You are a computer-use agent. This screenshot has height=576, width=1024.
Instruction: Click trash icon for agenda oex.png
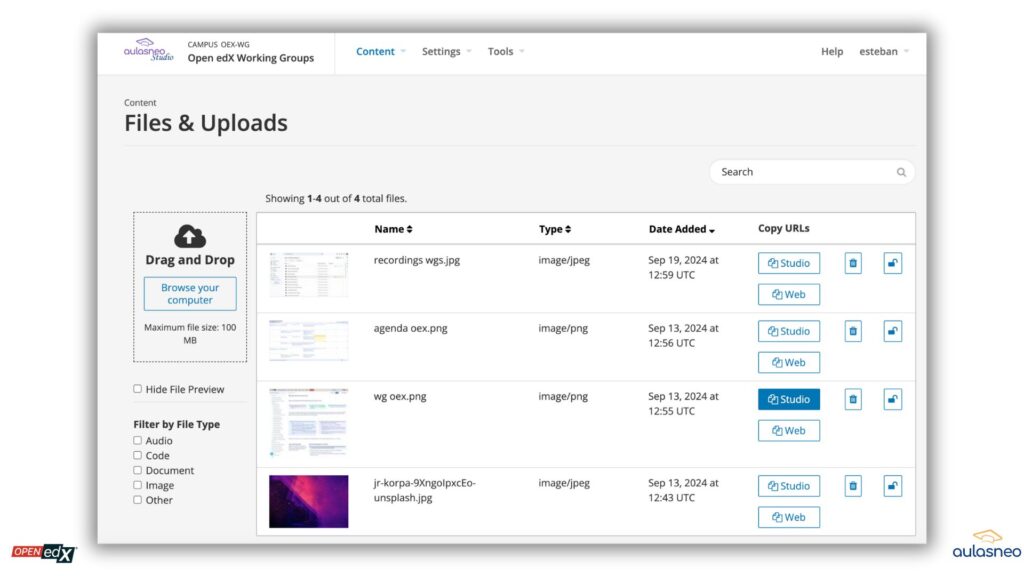(x=852, y=331)
